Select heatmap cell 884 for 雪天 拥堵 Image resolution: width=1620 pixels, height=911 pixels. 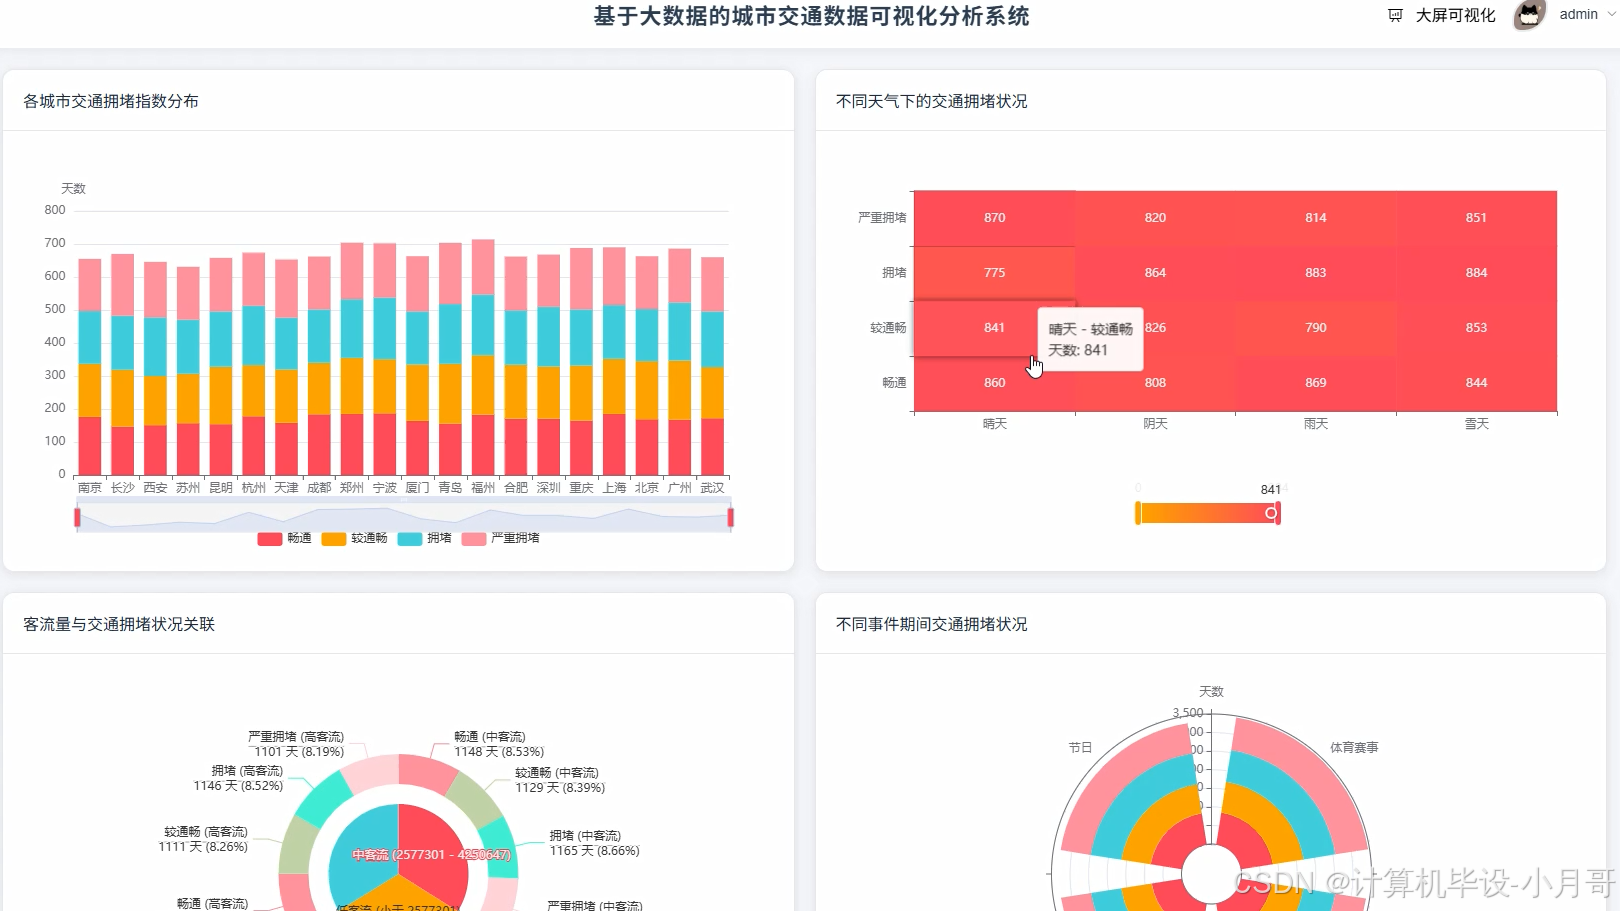pos(1476,273)
